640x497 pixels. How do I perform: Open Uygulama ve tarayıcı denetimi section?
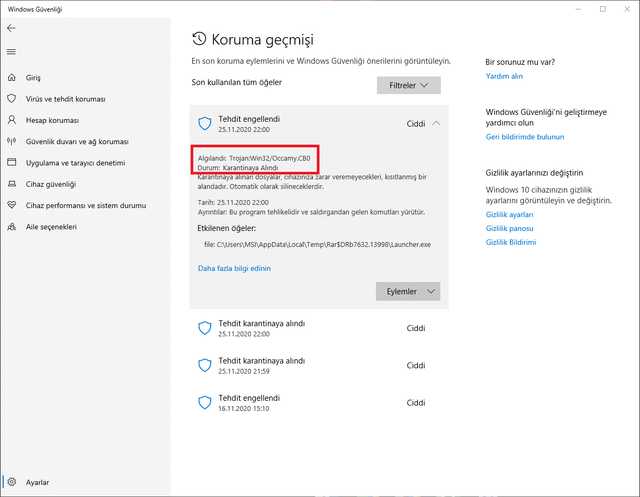pos(76,163)
